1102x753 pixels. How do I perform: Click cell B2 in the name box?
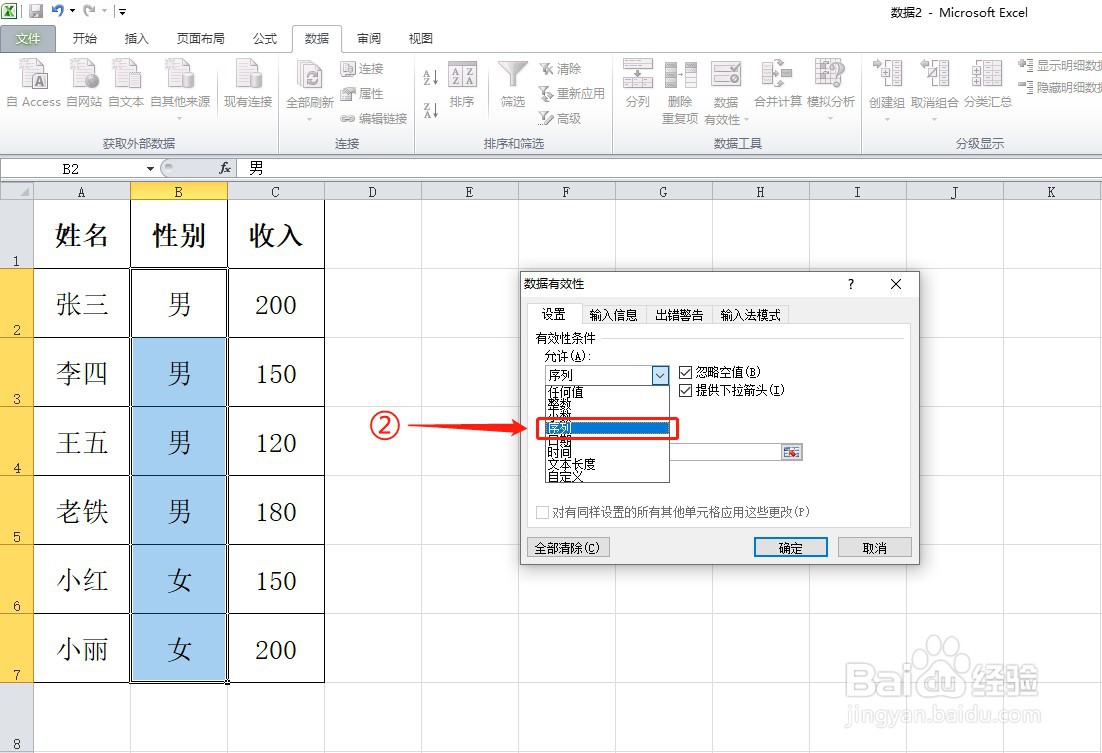tap(70, 168)
